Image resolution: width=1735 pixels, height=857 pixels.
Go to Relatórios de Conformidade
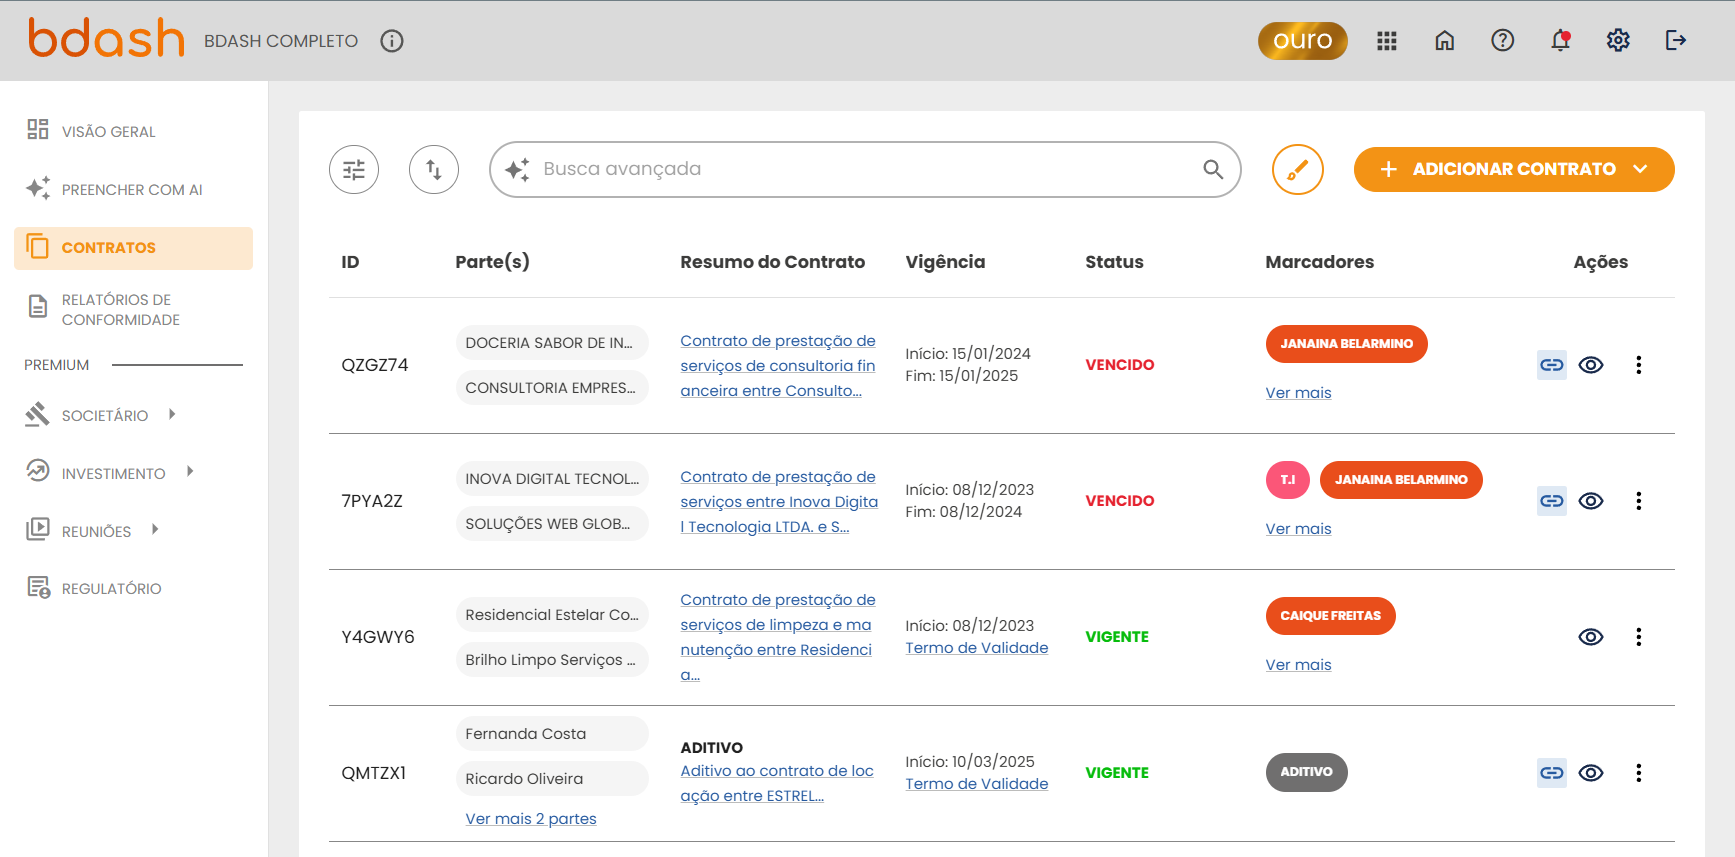click(x=120, y=310)
